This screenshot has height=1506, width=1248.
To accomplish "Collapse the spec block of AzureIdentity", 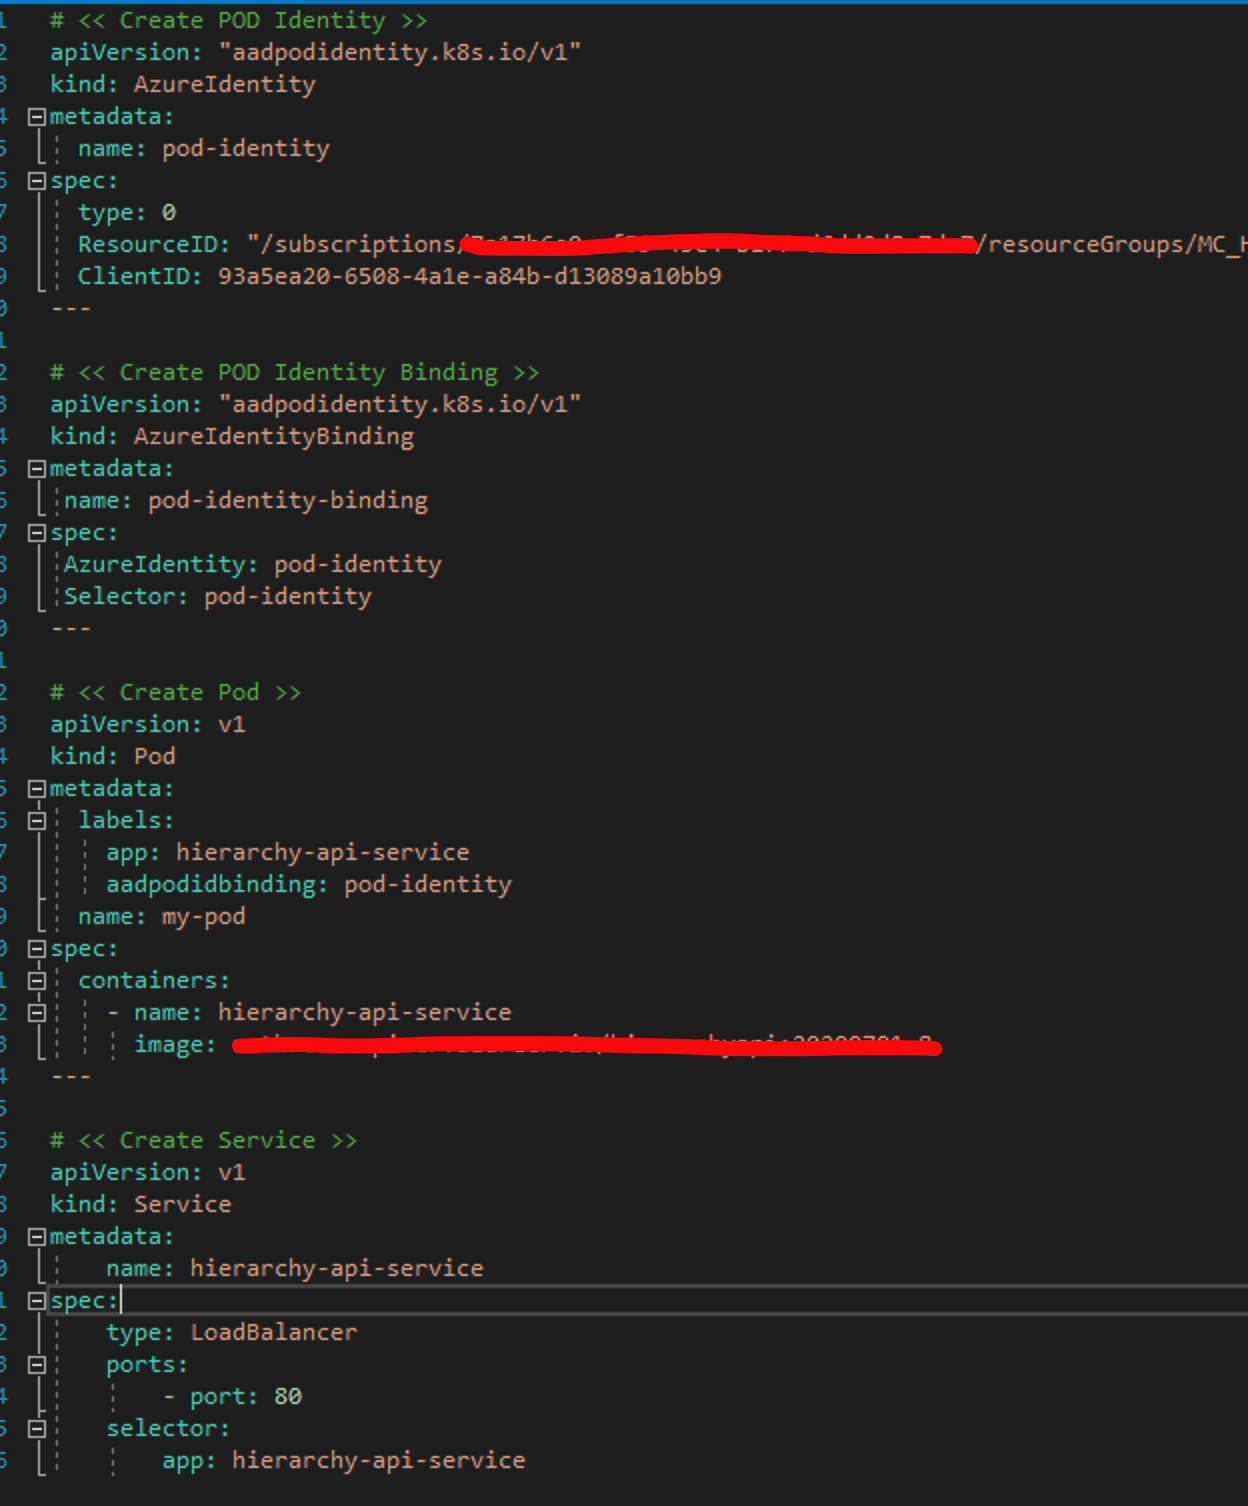I will (x=36, y=180).
